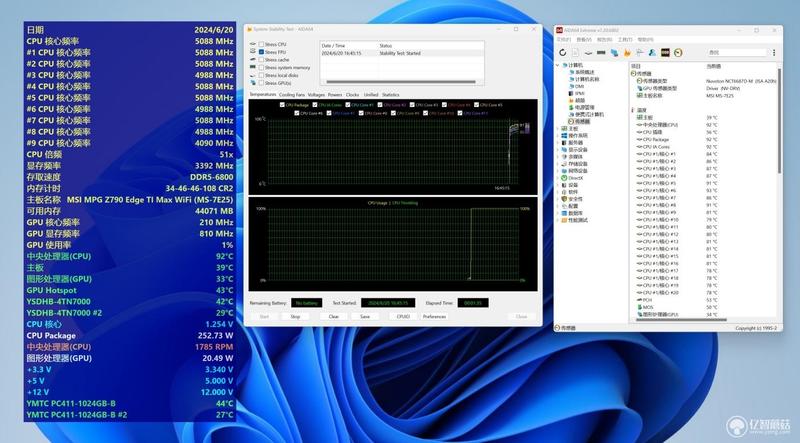Click the log list horizontal scrollbar
This screenshot has width=800, height=443.
401,82
